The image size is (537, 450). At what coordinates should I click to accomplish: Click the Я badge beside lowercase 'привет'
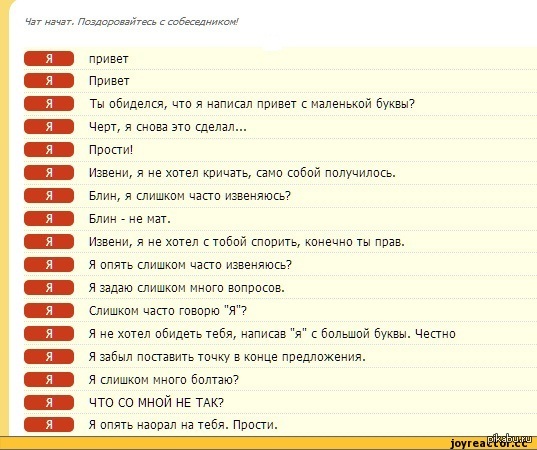[49, 59]
